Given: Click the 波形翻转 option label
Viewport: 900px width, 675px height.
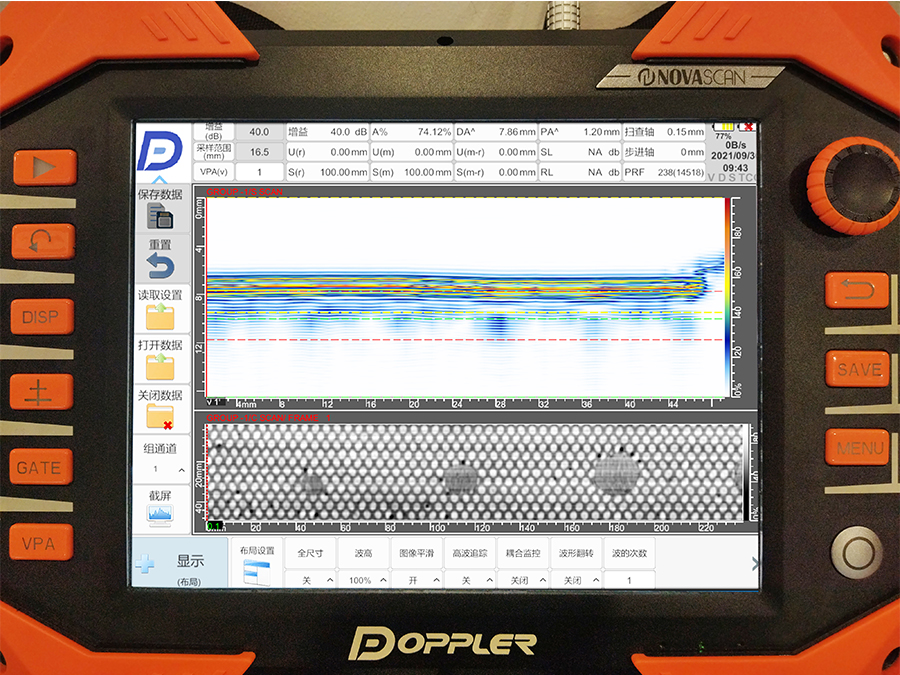Looking at the screenshot, I should (576, 553).
